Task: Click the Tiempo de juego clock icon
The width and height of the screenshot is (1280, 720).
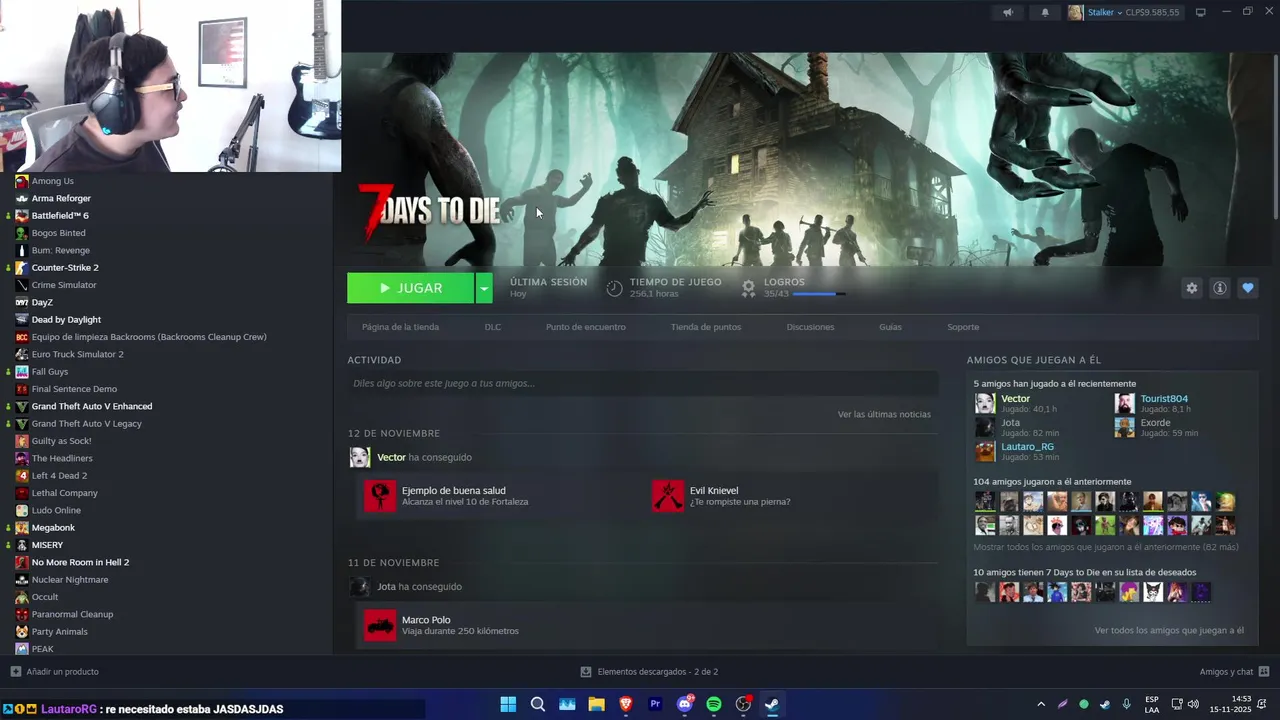Action: [614, 288]
